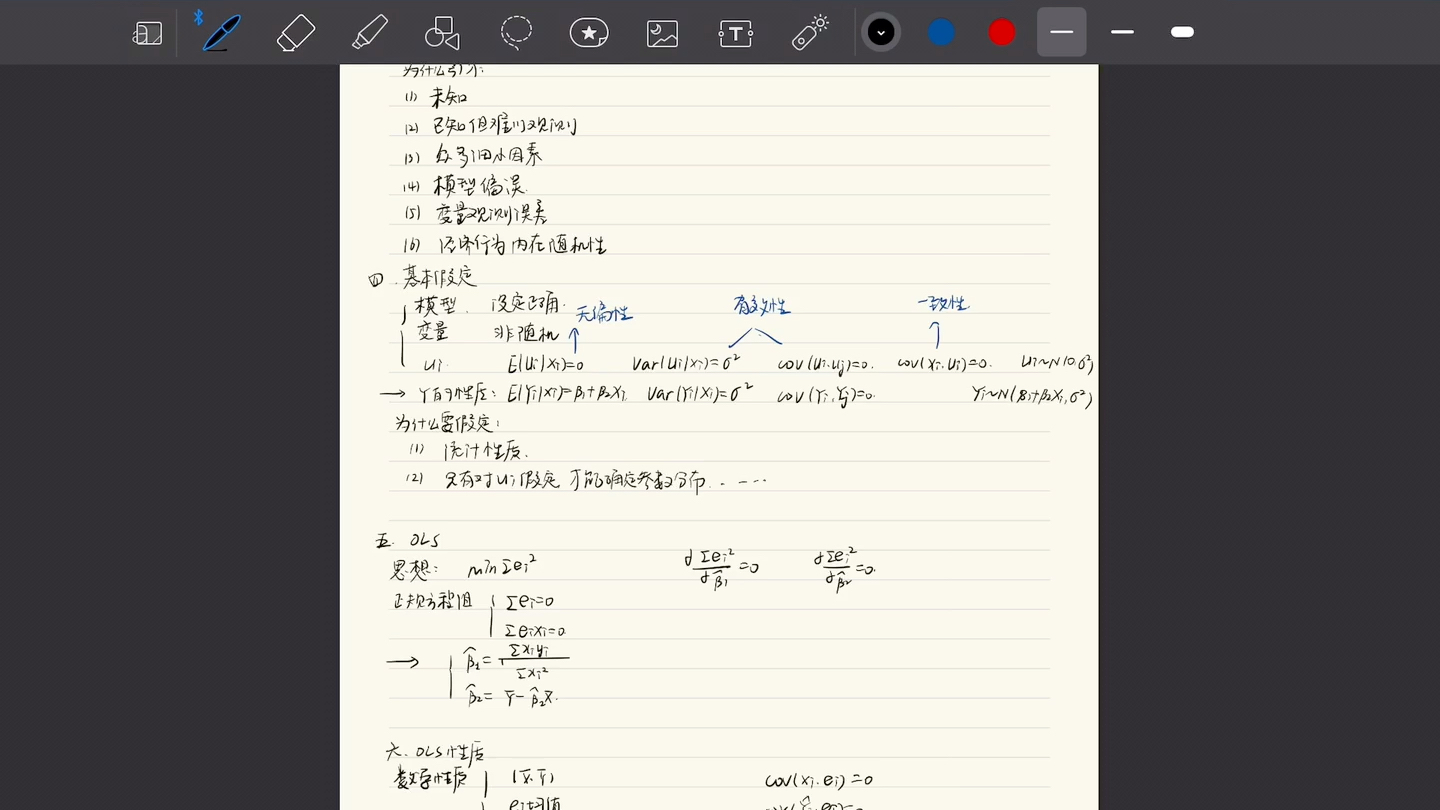Select the Image insert tool
The height and width of the screenshot is (810, 1440).
tap(662, 33)
